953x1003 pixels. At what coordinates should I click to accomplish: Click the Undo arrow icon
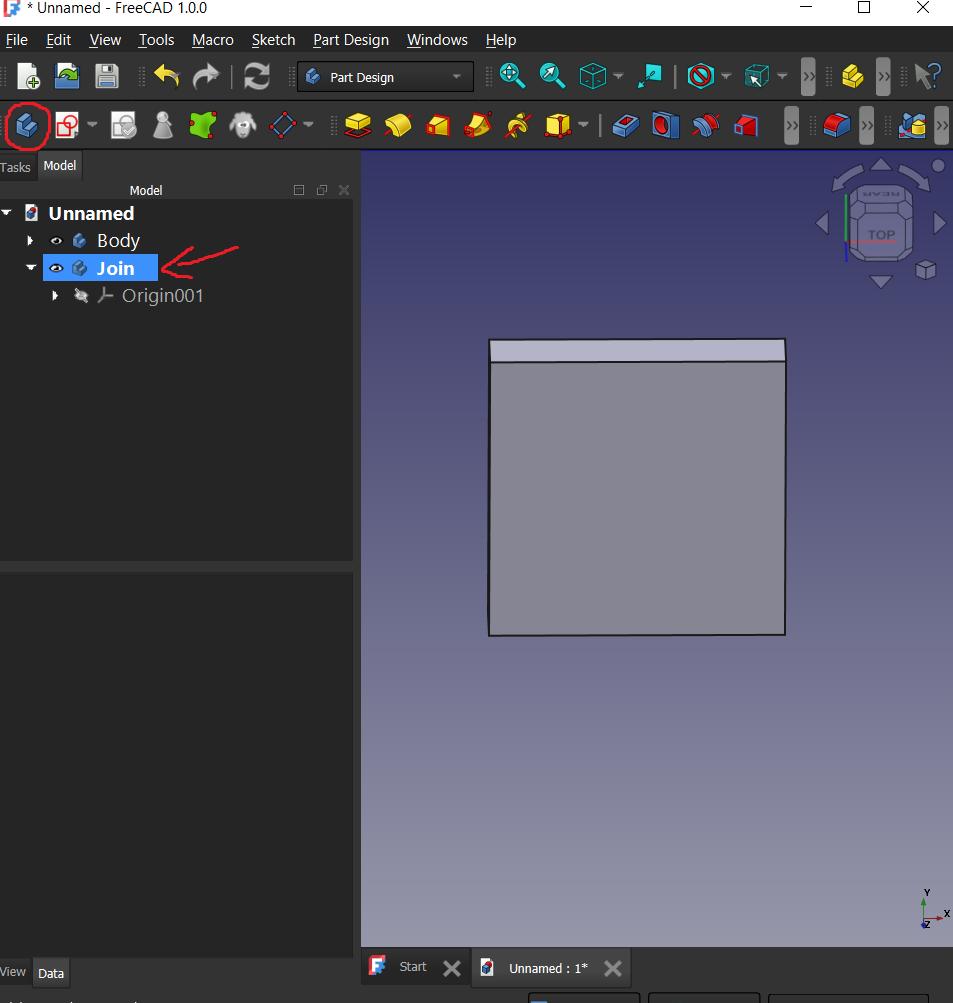pos(166,76)
